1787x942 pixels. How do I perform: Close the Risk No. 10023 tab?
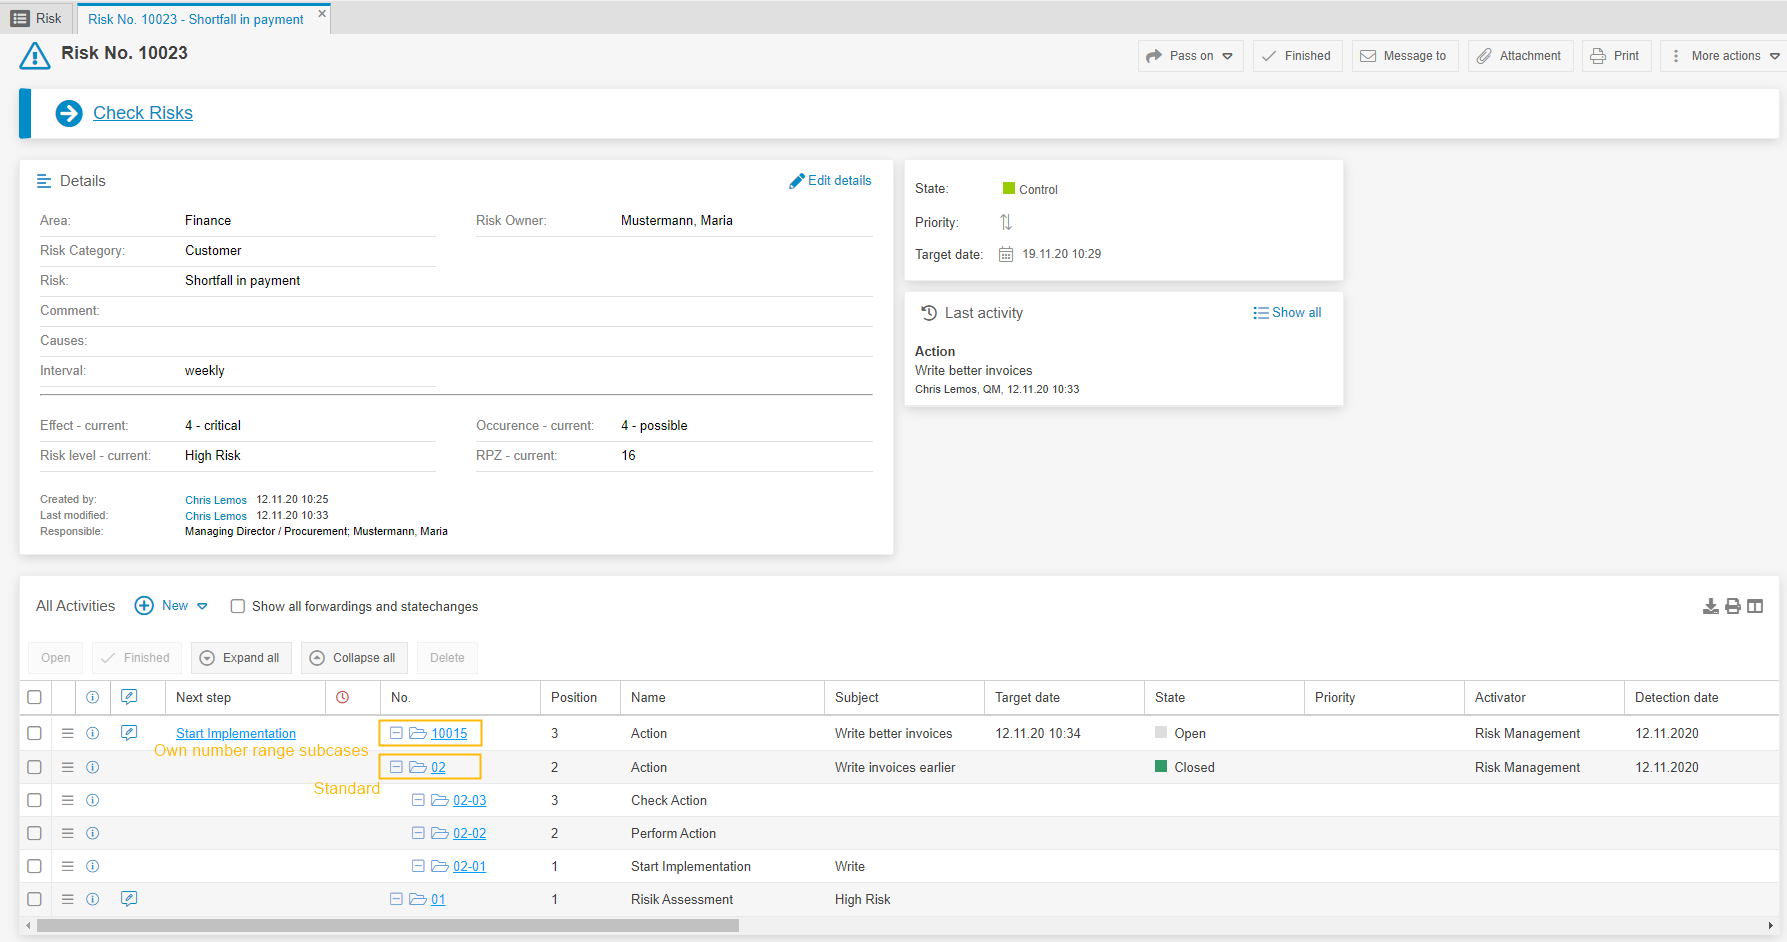pyautogui.click(x=322, y=14)
